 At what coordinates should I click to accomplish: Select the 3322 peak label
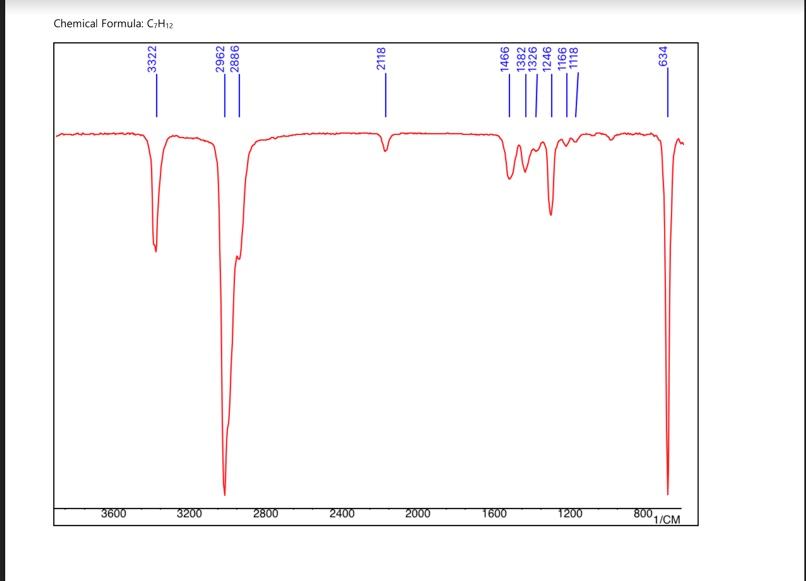click(152, 59)
